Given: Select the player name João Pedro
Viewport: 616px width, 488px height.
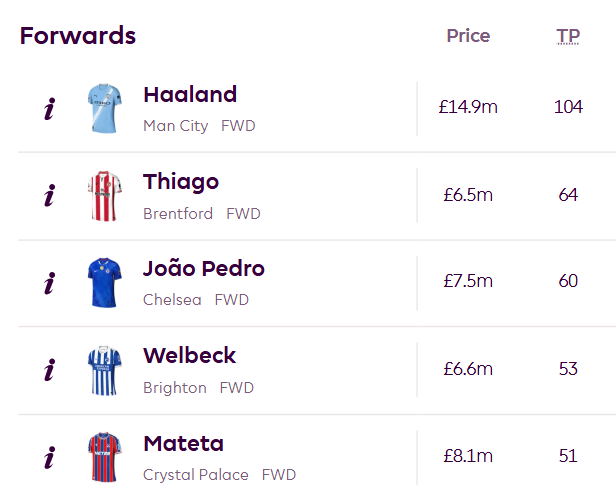Looking at the screenshot, I should 204,269.
